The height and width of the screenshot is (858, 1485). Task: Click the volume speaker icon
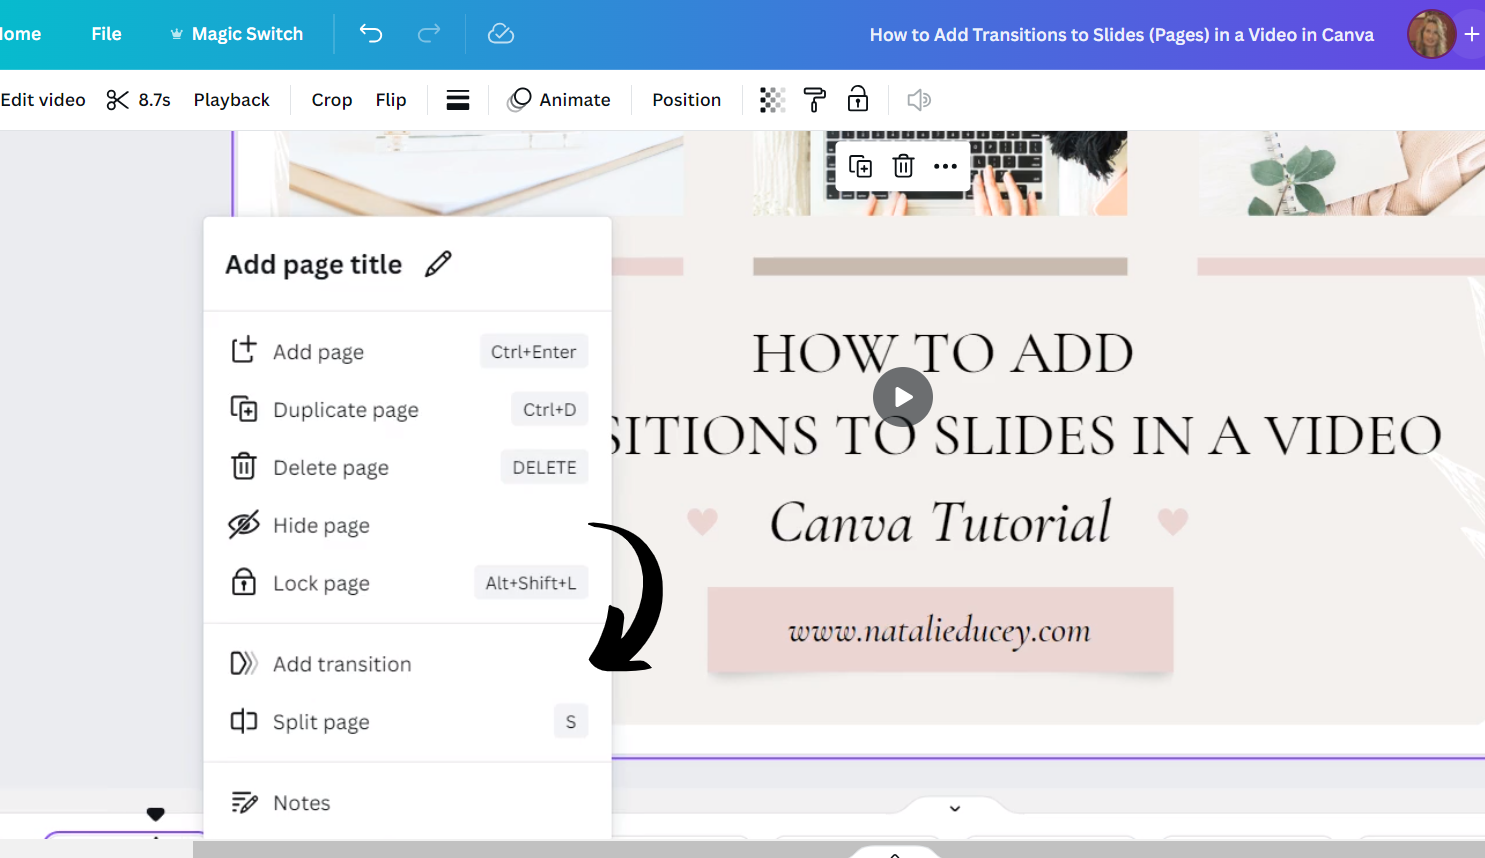point(919,100)
